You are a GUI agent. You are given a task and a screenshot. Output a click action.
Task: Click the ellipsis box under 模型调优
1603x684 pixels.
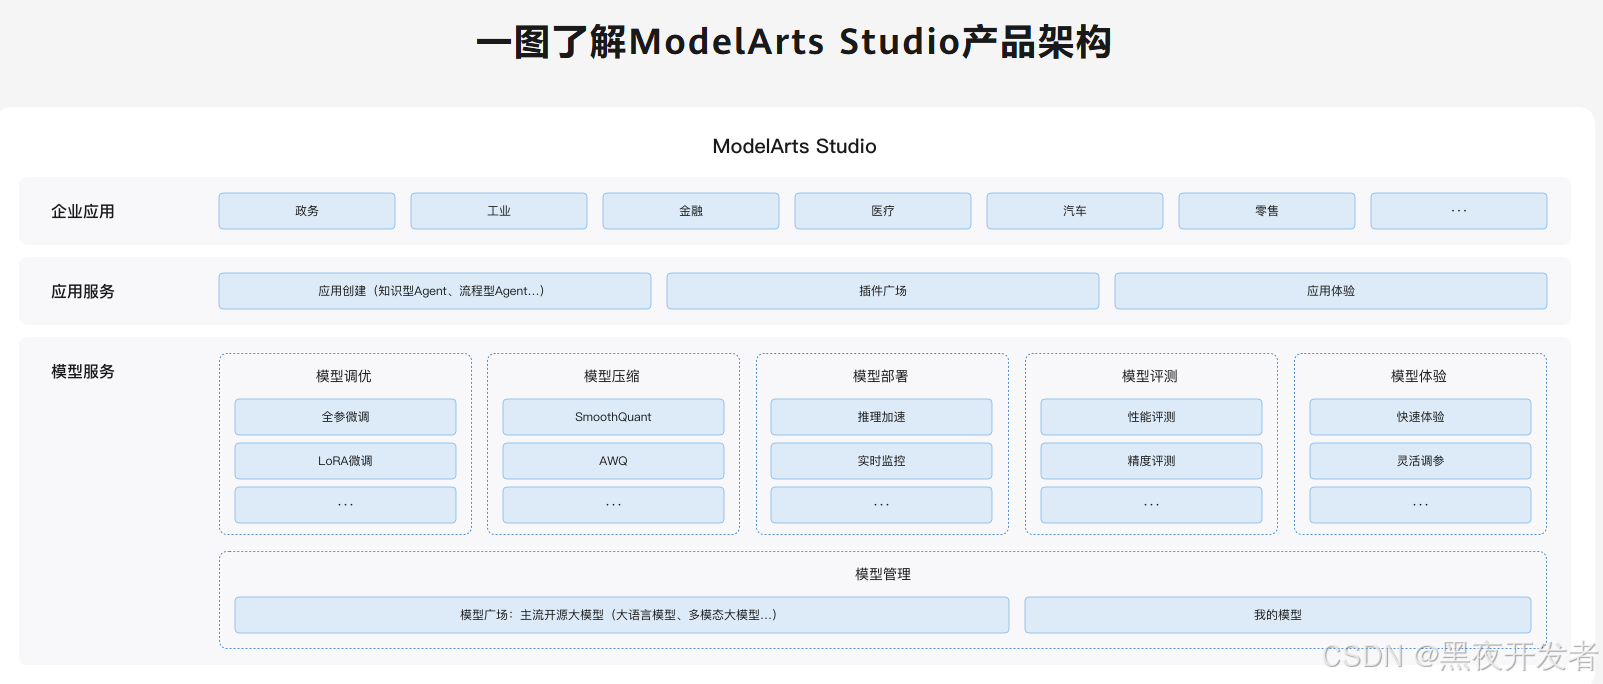tap(345, 505)
